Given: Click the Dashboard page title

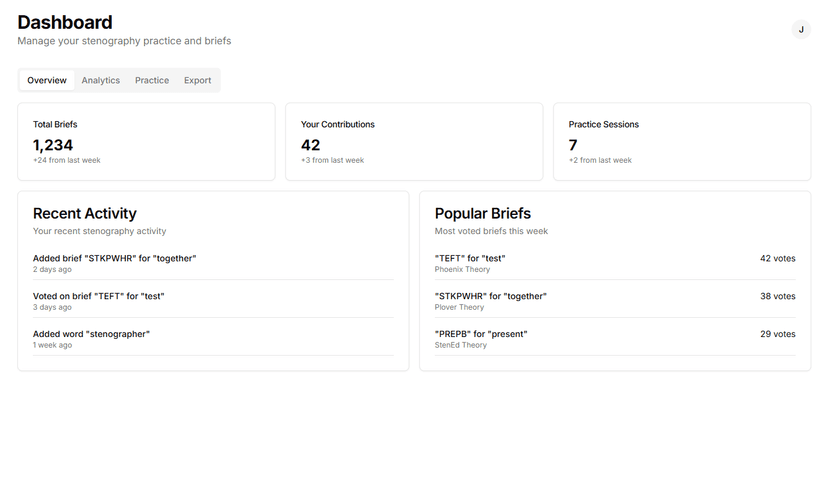Looking at the screenshot, I should click(65, 22).
